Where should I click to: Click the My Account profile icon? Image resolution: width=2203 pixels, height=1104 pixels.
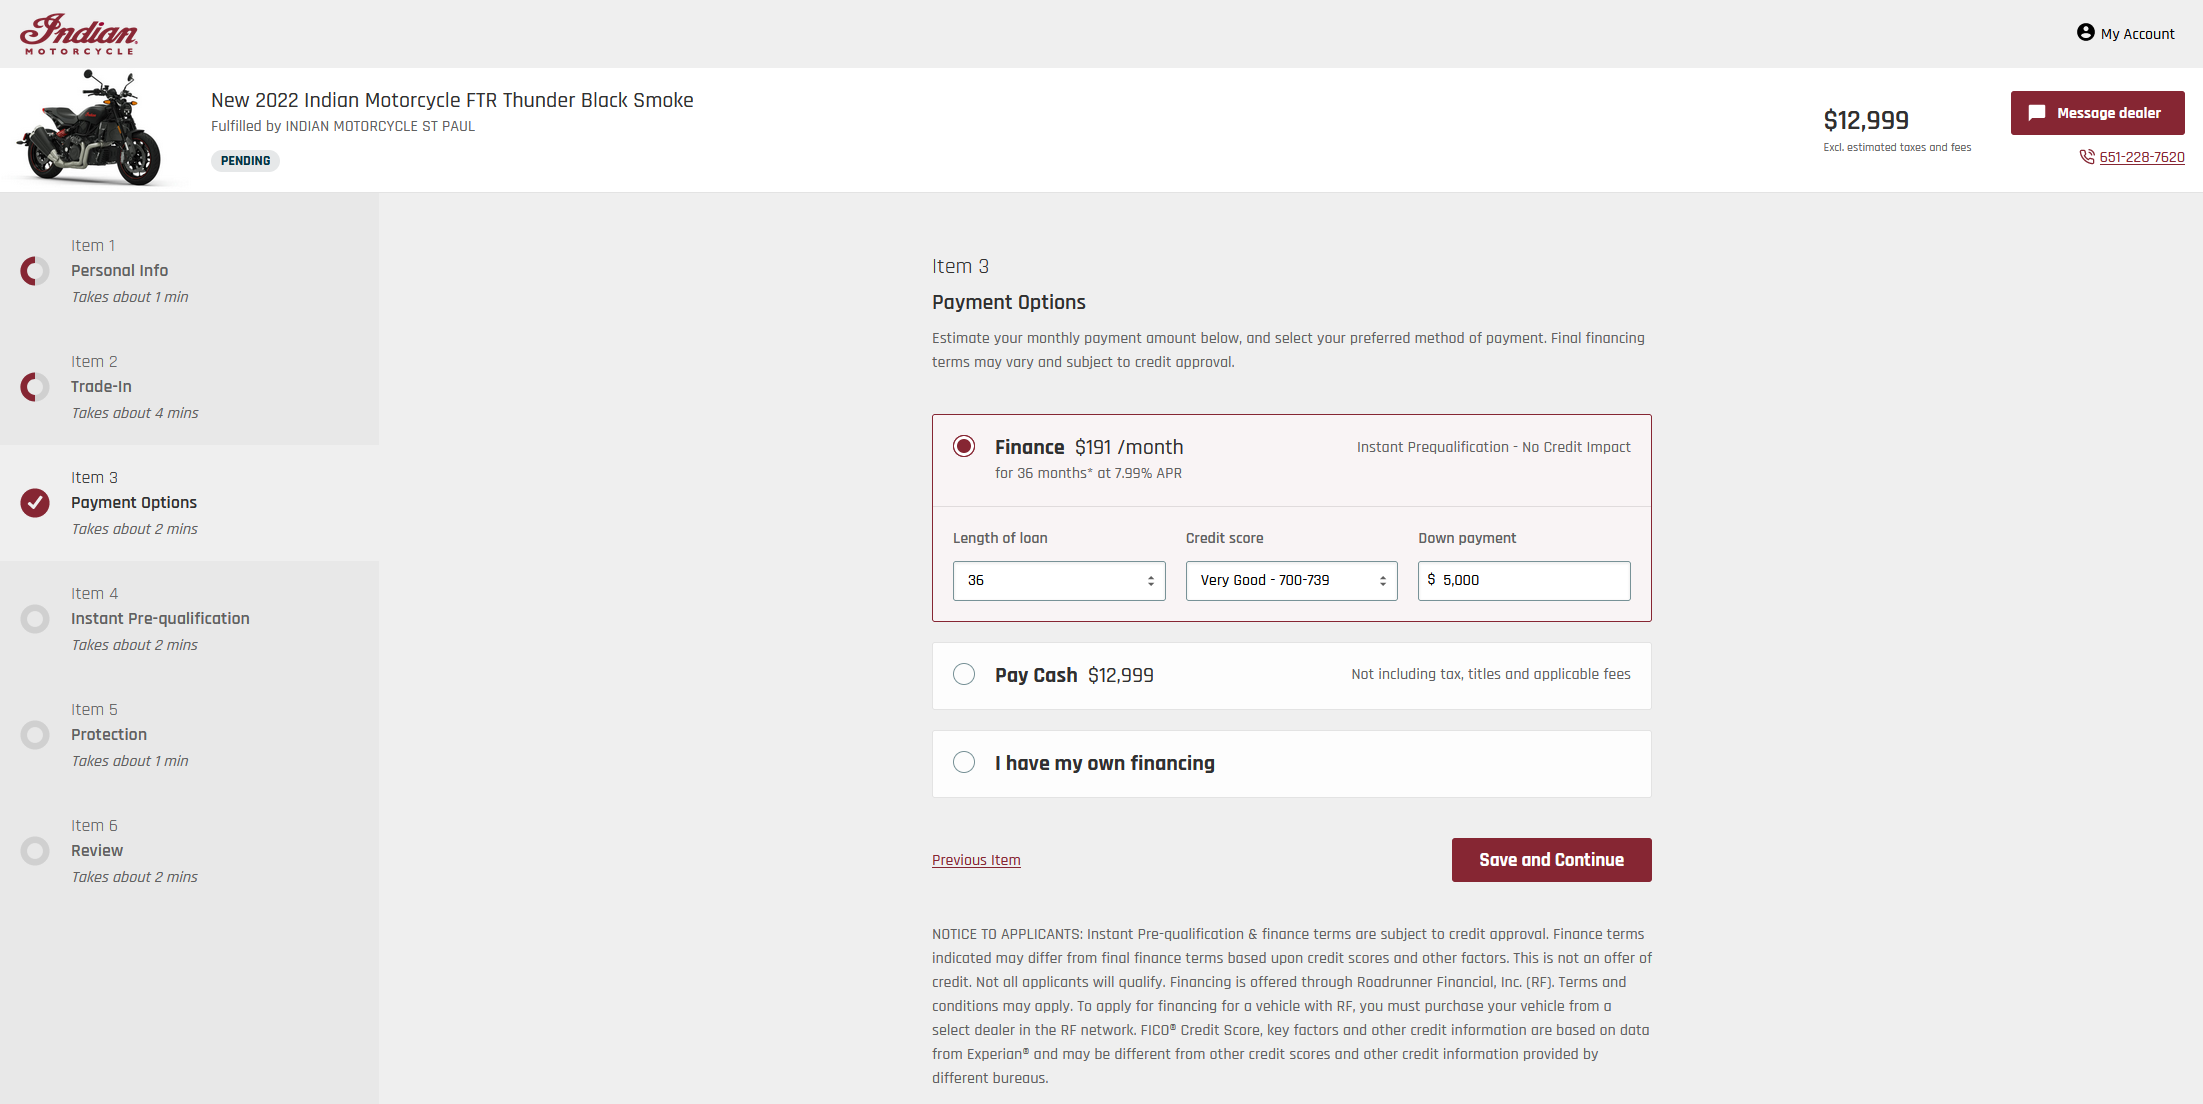[2085, 33]
